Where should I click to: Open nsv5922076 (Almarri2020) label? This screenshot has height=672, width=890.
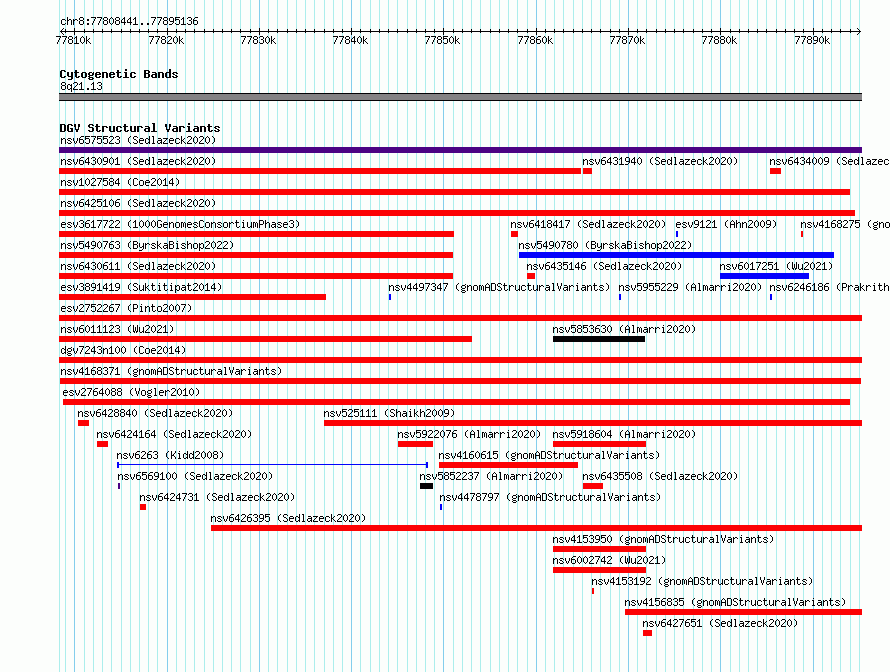tap(469, 434)
